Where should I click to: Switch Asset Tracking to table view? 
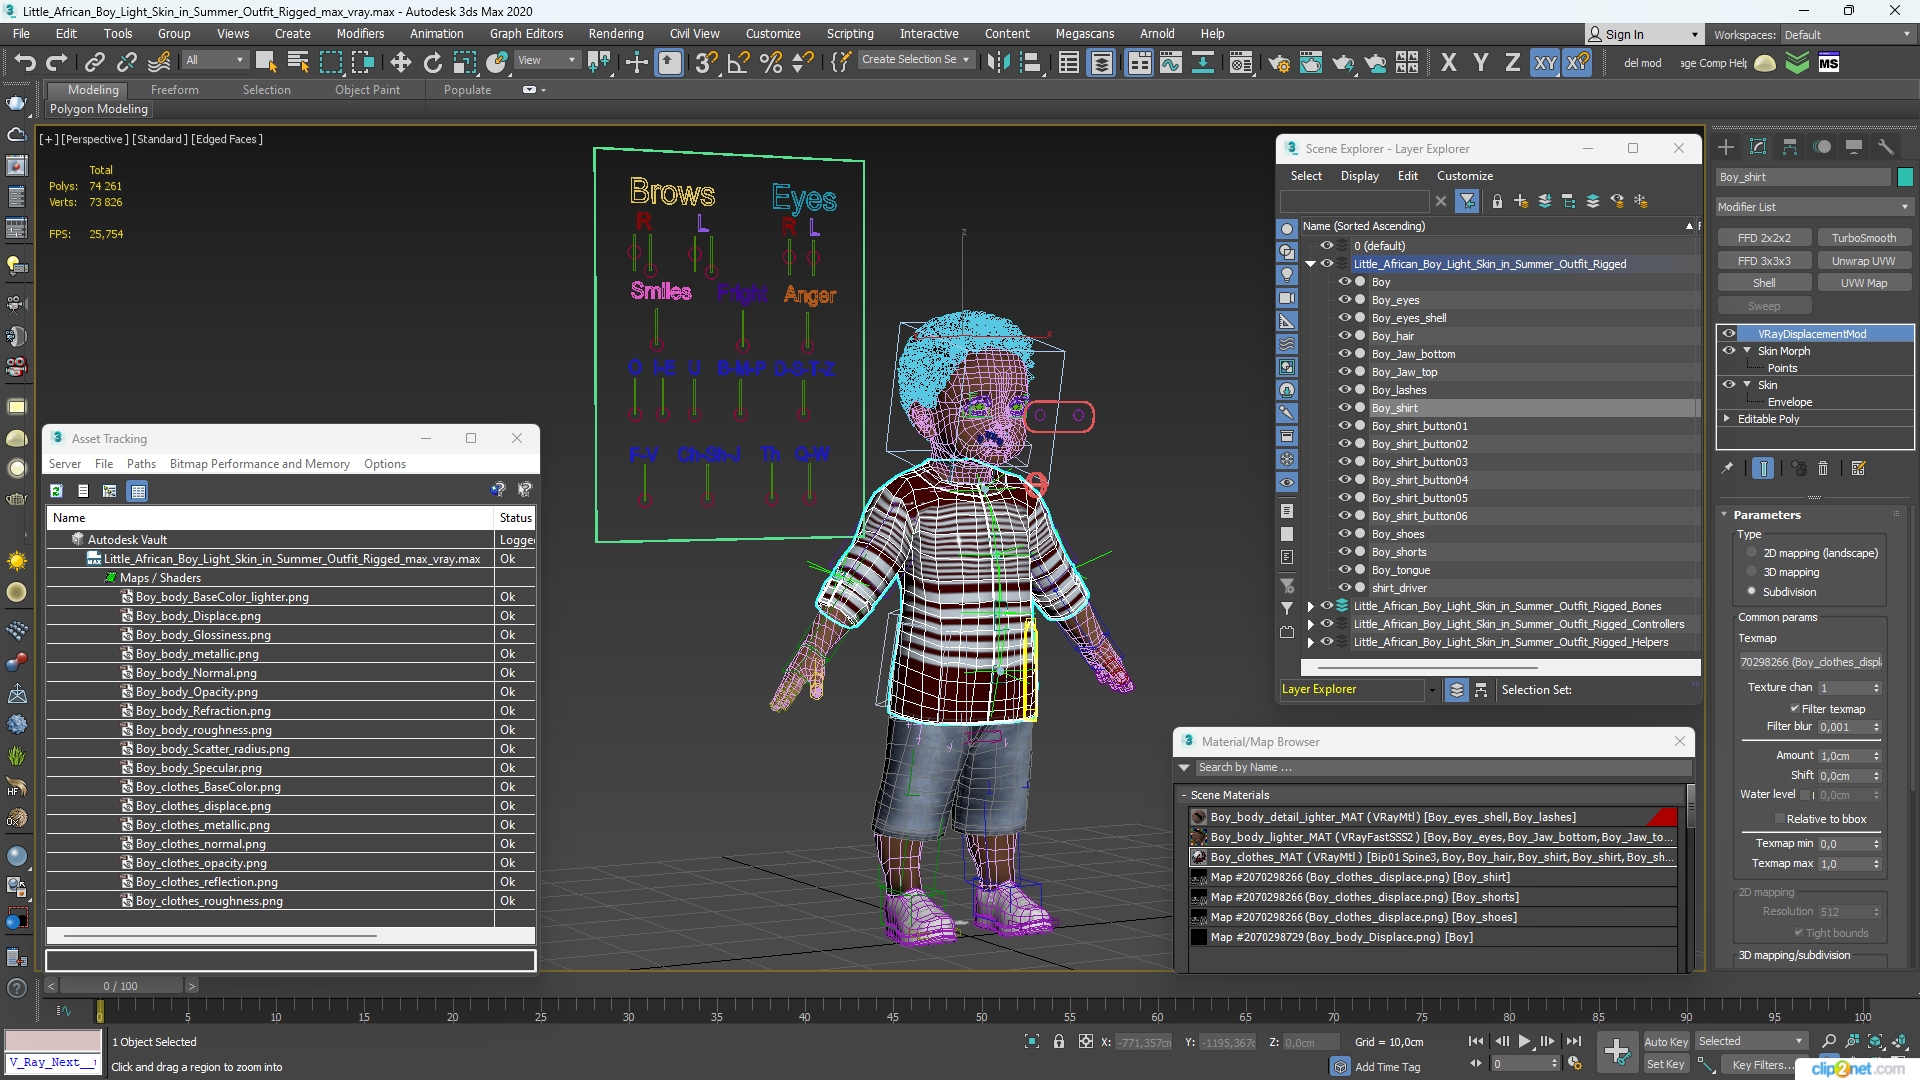click(x=138, y=491)
